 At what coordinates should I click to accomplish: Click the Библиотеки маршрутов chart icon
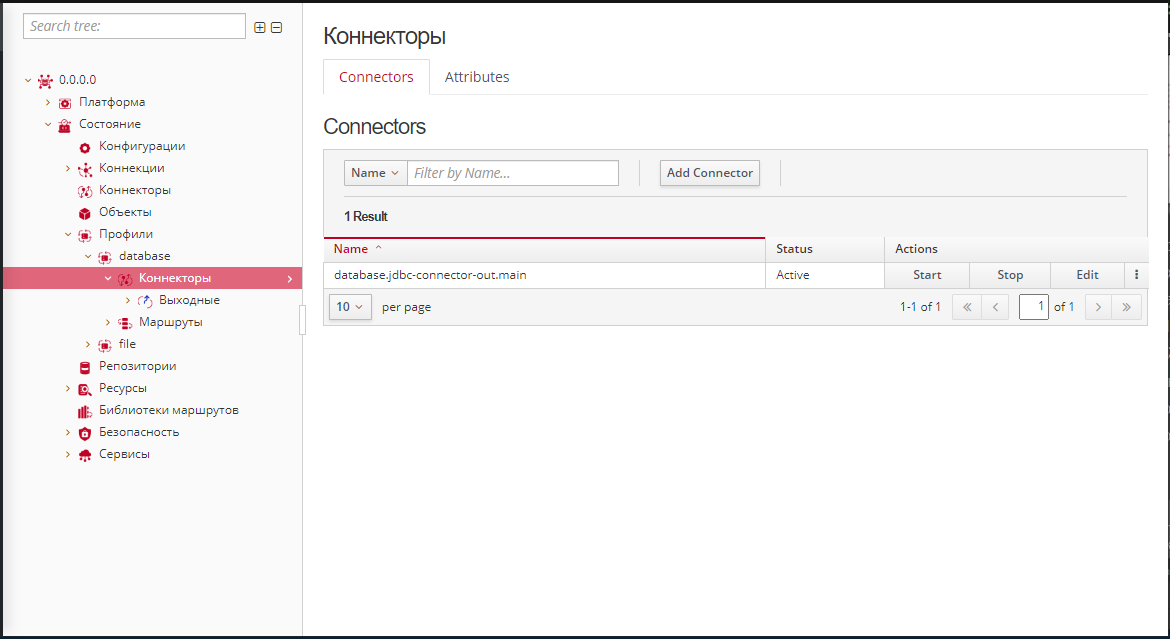click(85, 410)
